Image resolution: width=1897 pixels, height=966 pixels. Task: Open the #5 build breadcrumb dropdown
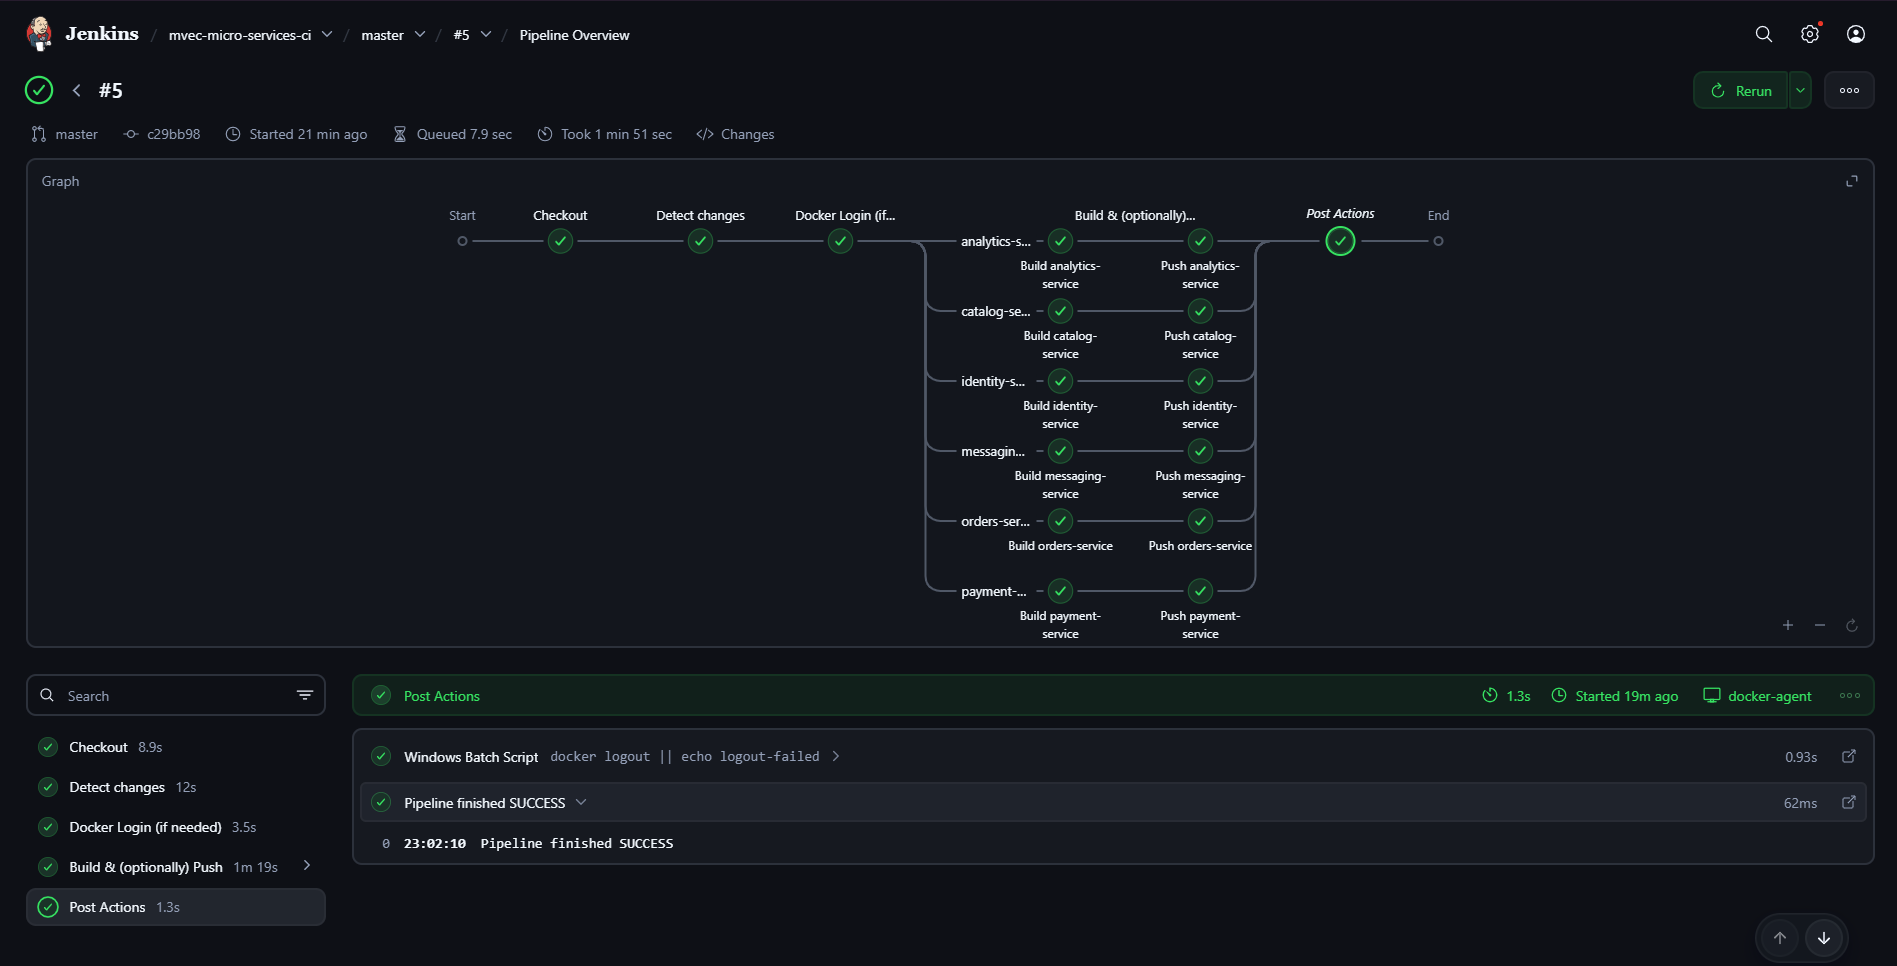[486, 34]
